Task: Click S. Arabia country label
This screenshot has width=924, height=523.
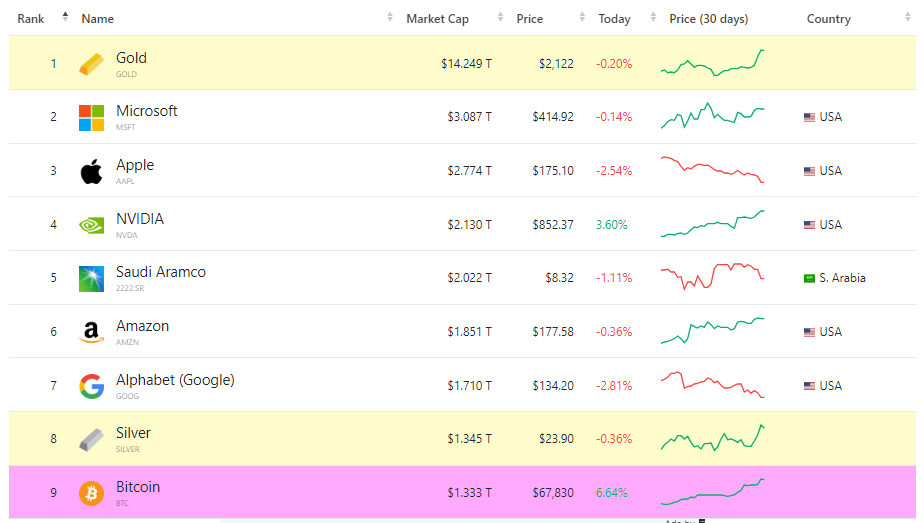Action: point(842,278)
